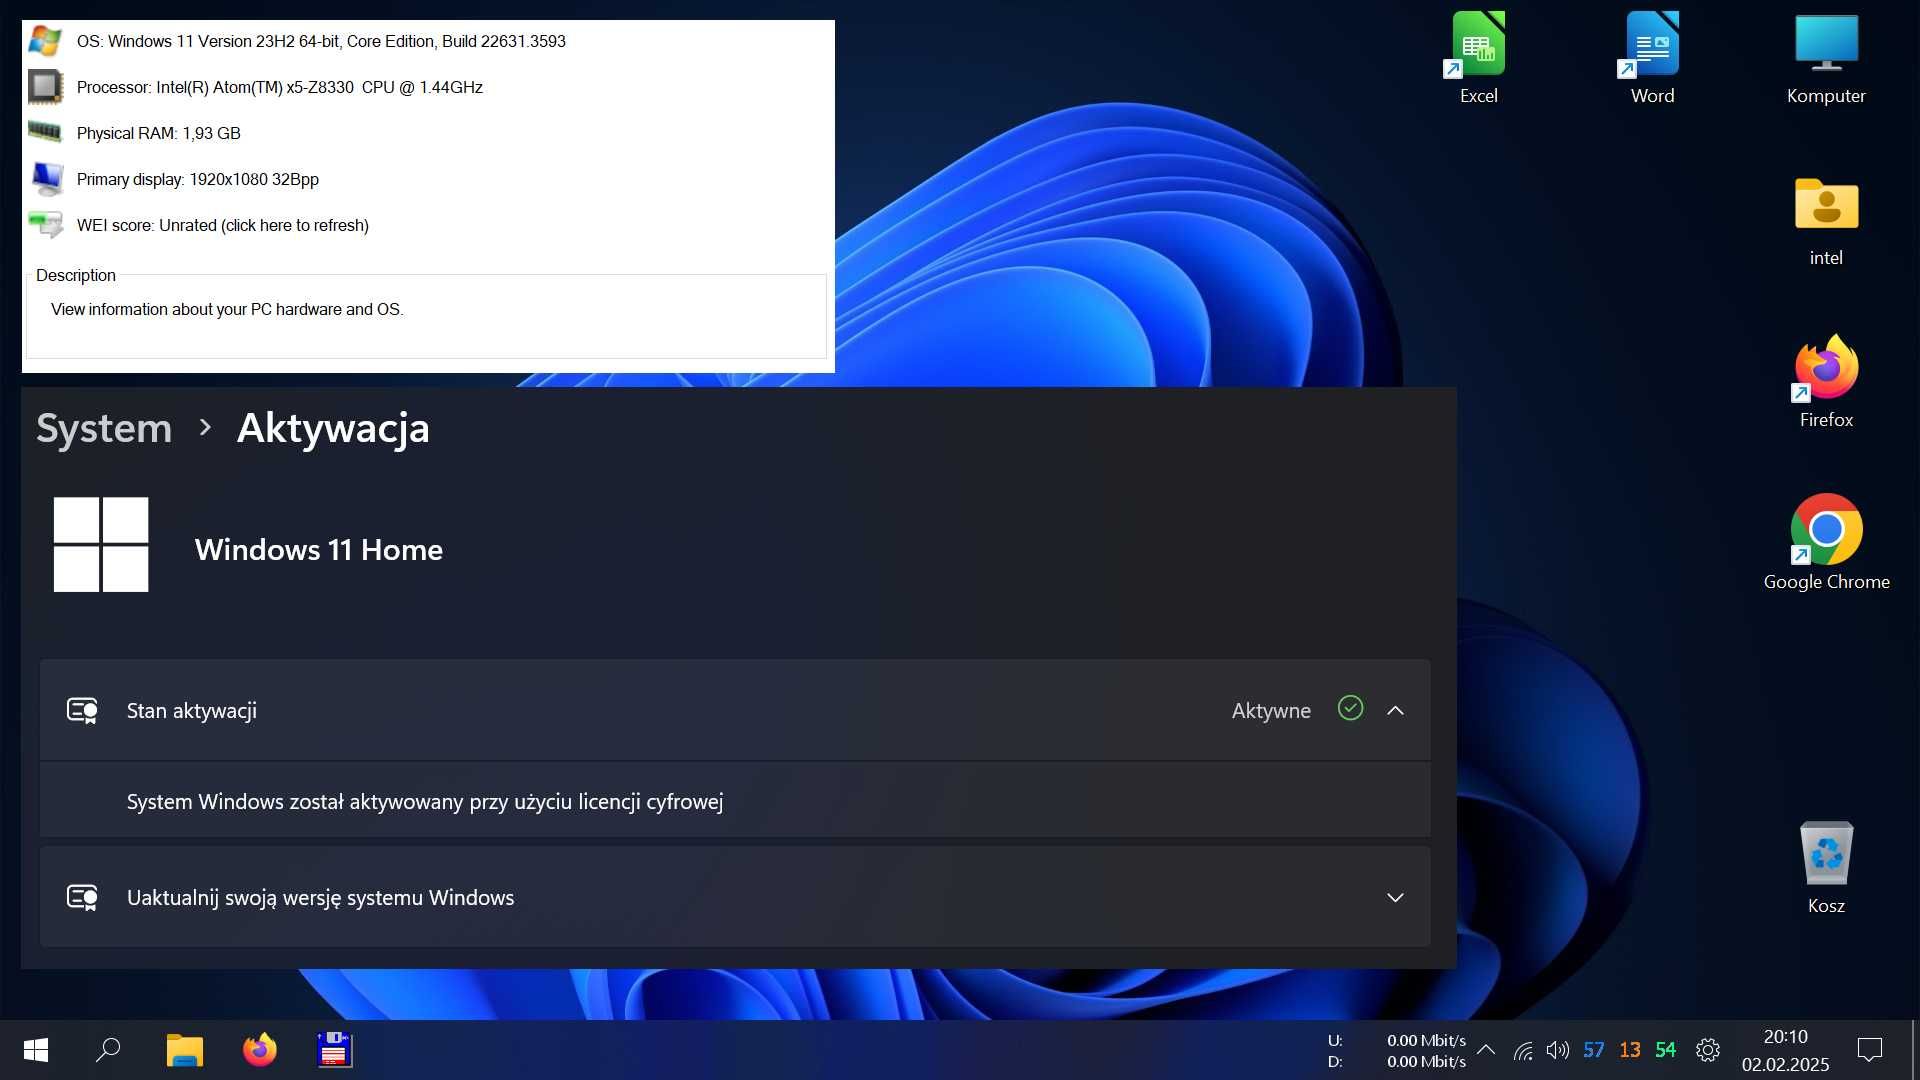Show hidden tray icons chevron

[x=1486, y=1050]
